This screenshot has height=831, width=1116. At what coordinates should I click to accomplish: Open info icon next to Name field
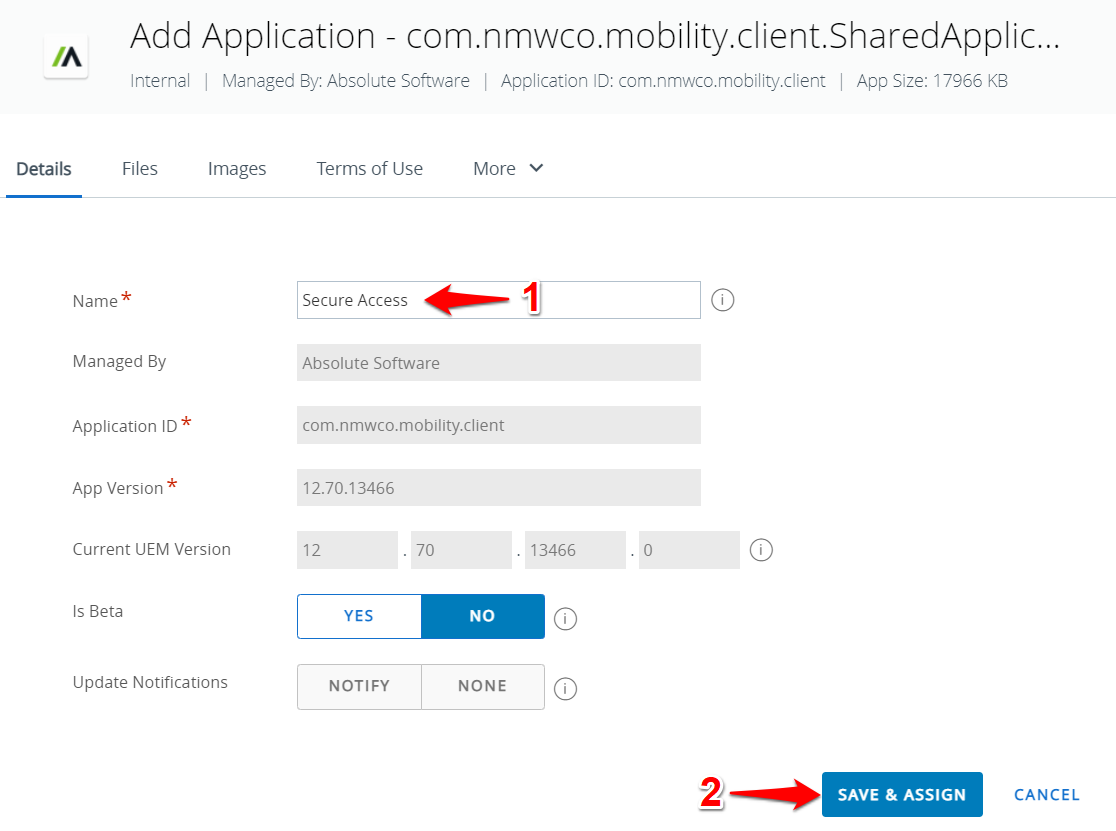tap(722, 300)
